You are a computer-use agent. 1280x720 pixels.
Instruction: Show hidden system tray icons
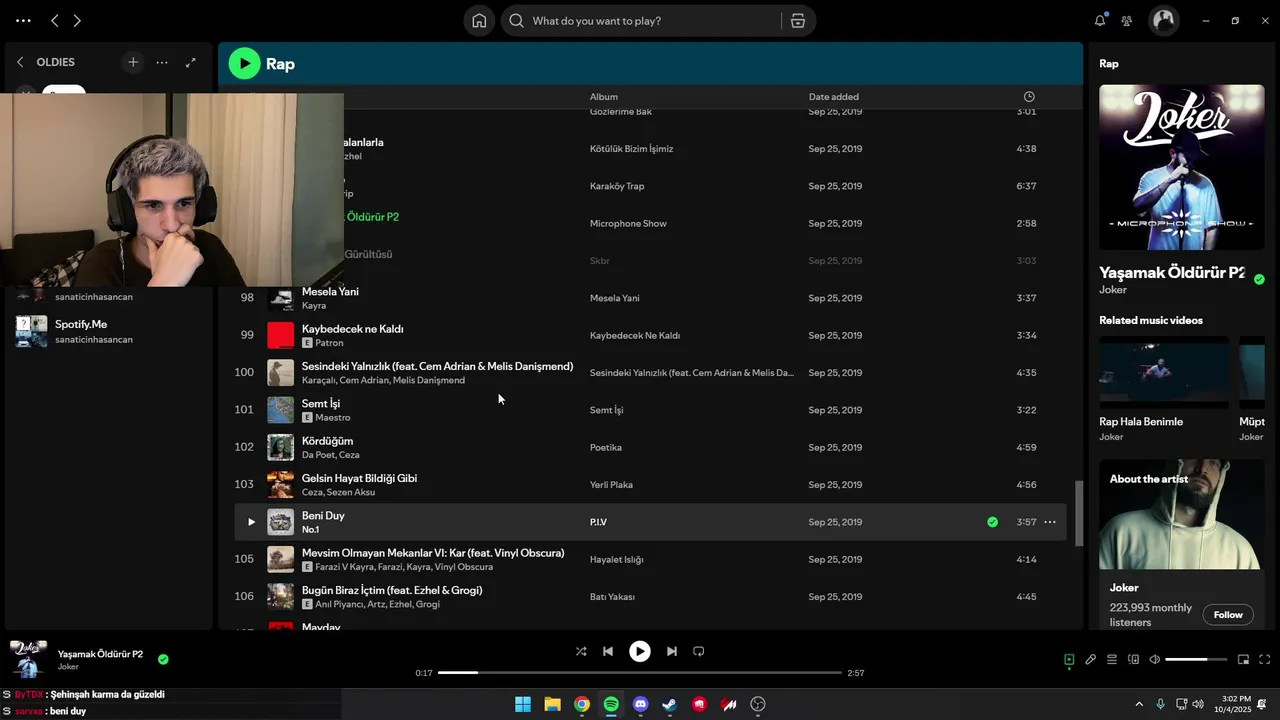point(1138,704)
